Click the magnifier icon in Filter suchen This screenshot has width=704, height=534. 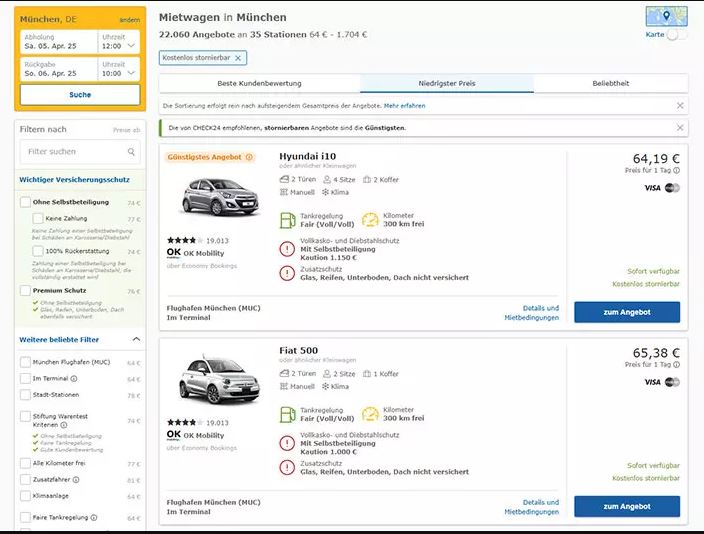(x=131, y=152)
